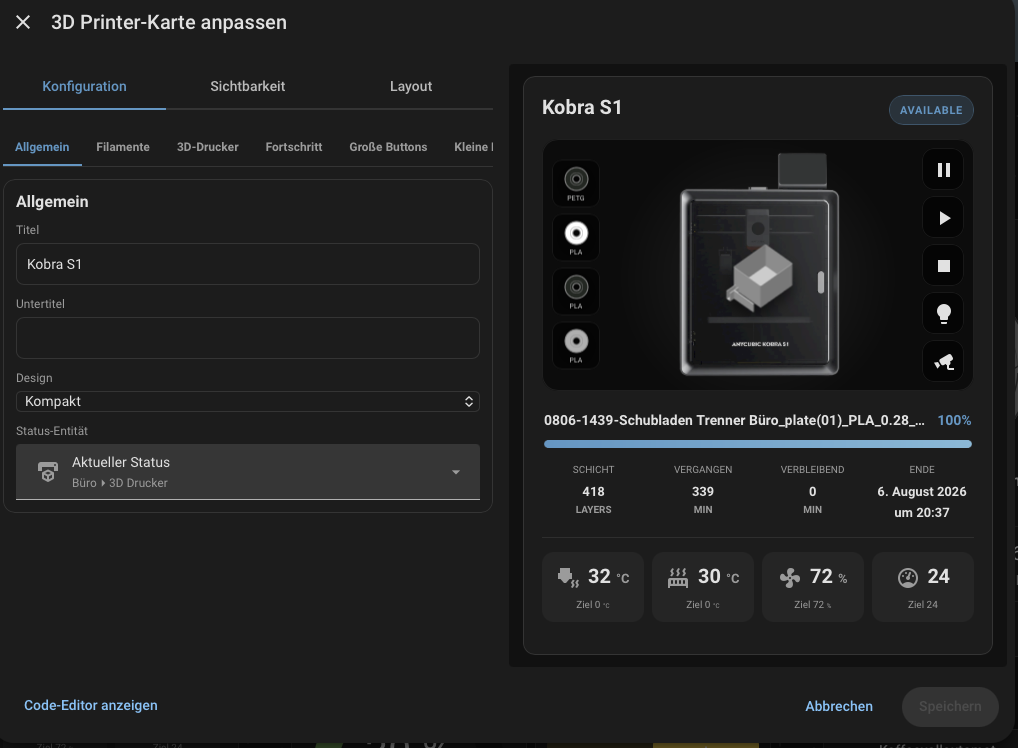The height and width of the screenshot is (748, 1018).
Task: Close the 3D Printer-Karte anpassen dialog
Action: pos(23,22)
